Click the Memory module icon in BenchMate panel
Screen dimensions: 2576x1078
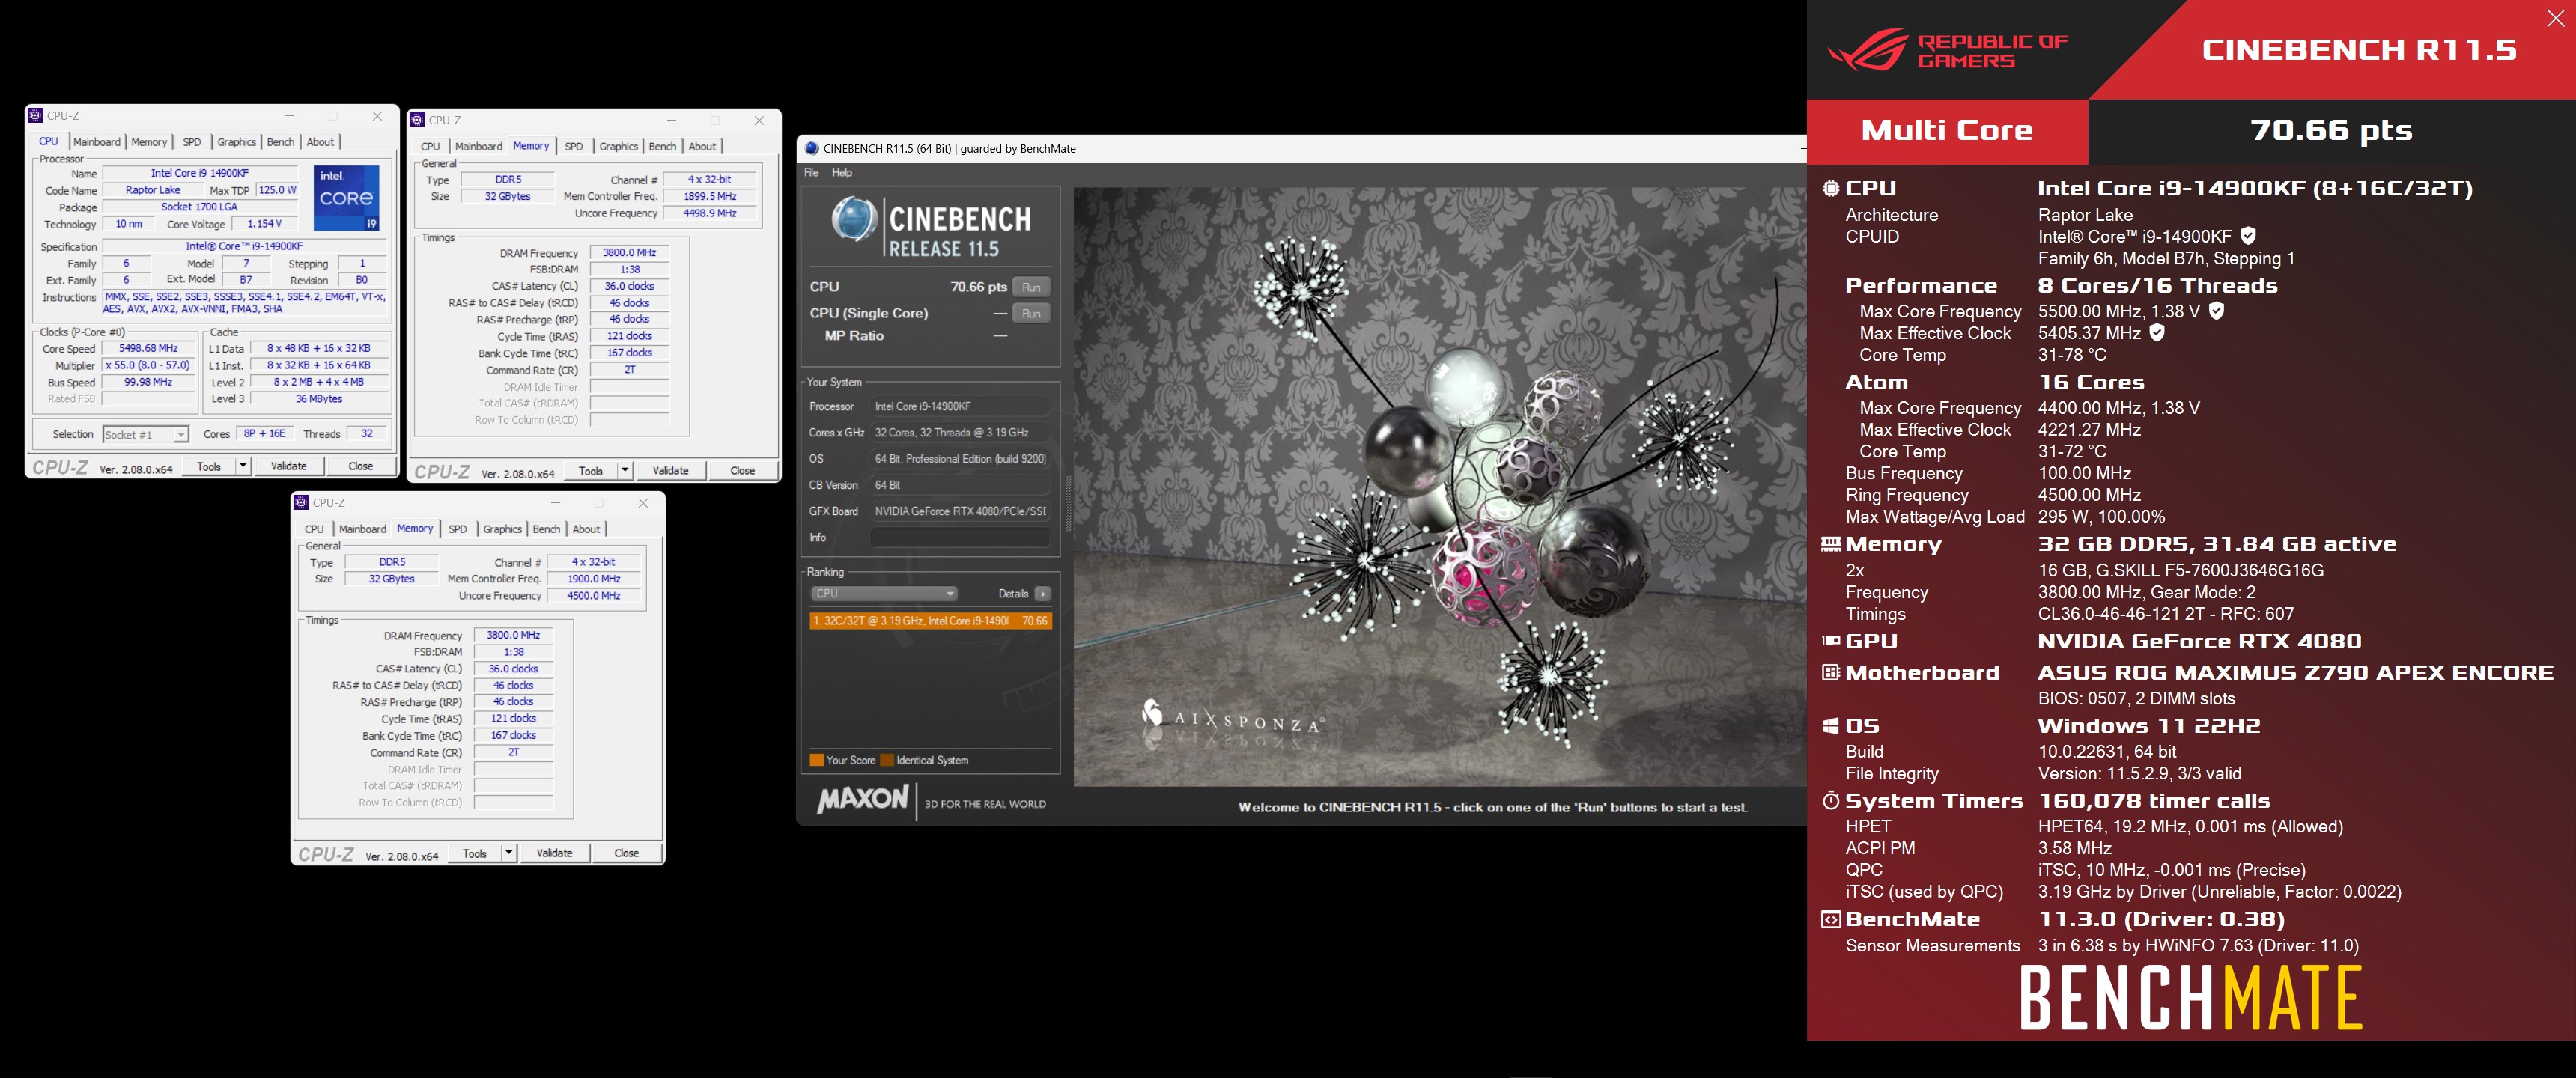(1831, 544)
